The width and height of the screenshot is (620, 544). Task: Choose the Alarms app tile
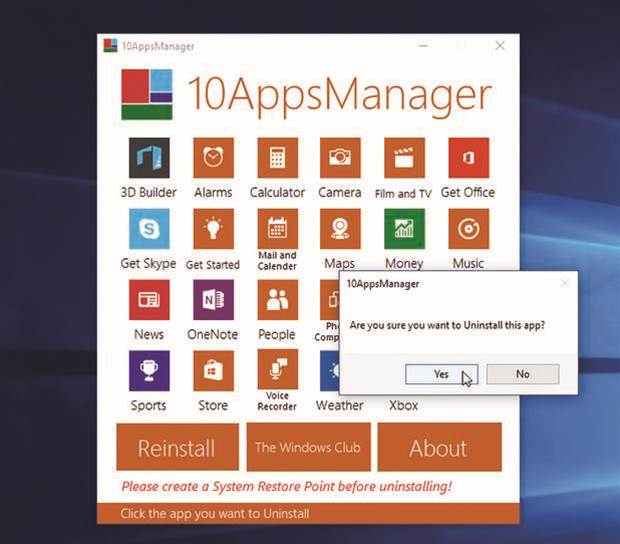(213, 158)
